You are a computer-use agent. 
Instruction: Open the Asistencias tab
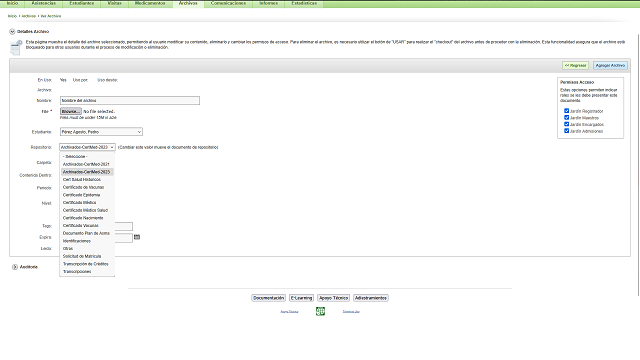[x=44, y=3]
